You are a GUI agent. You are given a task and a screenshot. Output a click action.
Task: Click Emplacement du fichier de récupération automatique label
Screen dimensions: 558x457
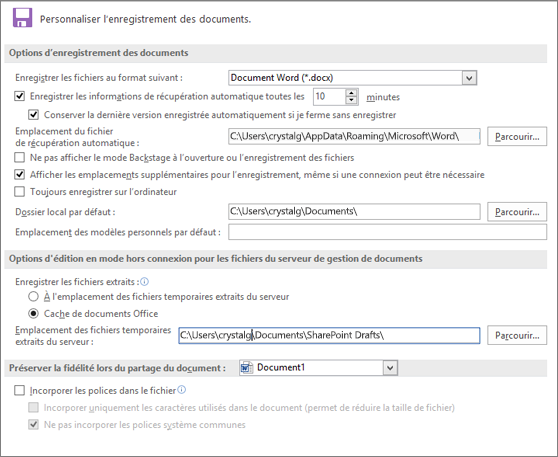(77, 137)
